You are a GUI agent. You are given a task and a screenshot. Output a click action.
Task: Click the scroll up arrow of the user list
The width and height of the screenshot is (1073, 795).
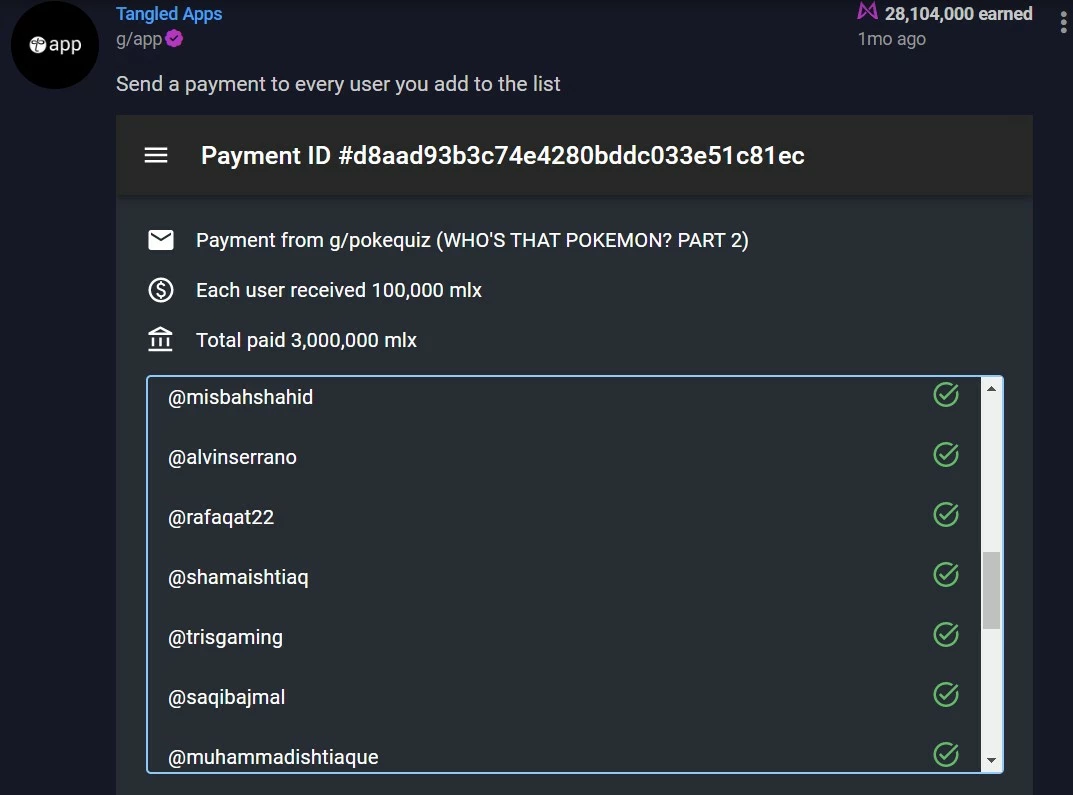(x=991, y=389)
